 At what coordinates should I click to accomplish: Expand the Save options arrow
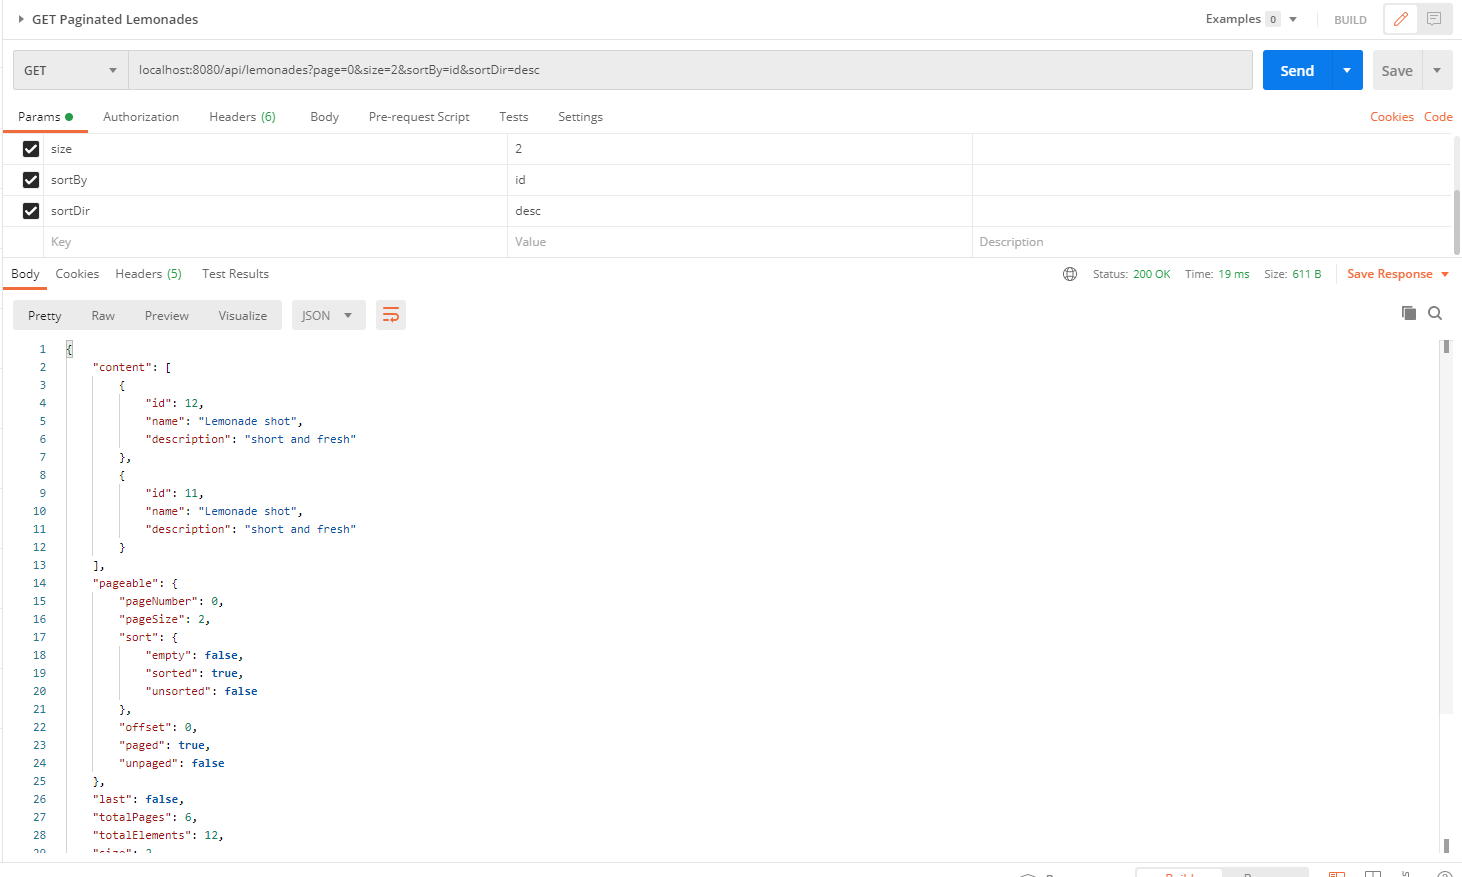pos(1437,70)
